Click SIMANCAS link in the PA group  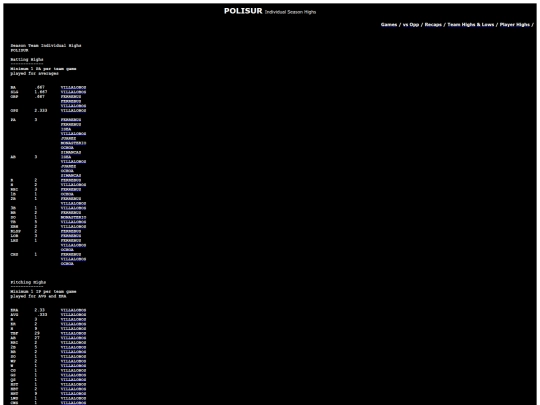(x=71, y=152)
